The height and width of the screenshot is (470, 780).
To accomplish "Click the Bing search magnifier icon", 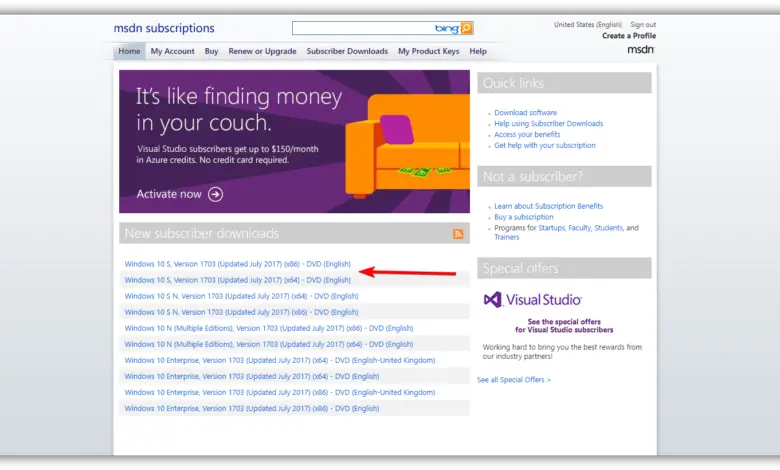I will [467, 28].
